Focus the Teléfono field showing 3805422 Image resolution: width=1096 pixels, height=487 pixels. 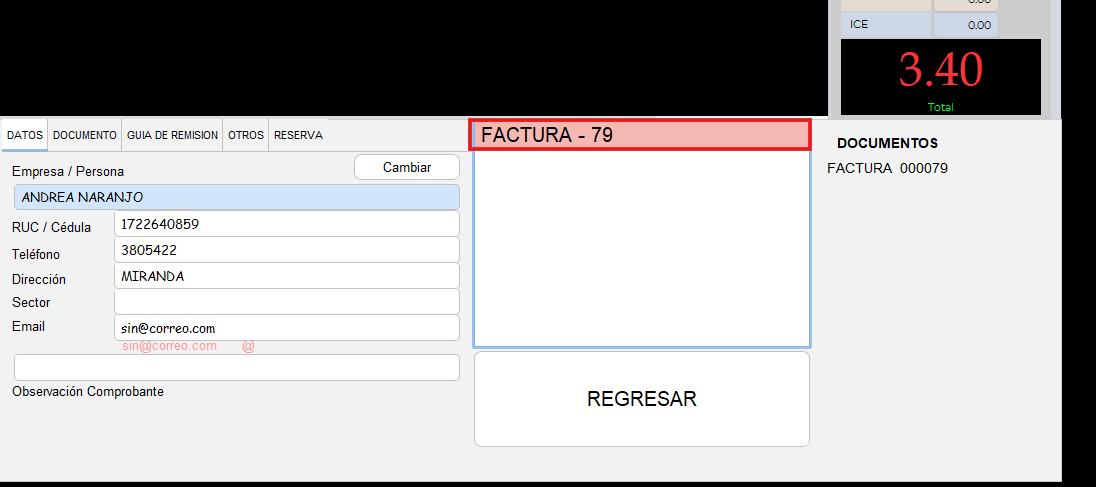tap(287, 250)
